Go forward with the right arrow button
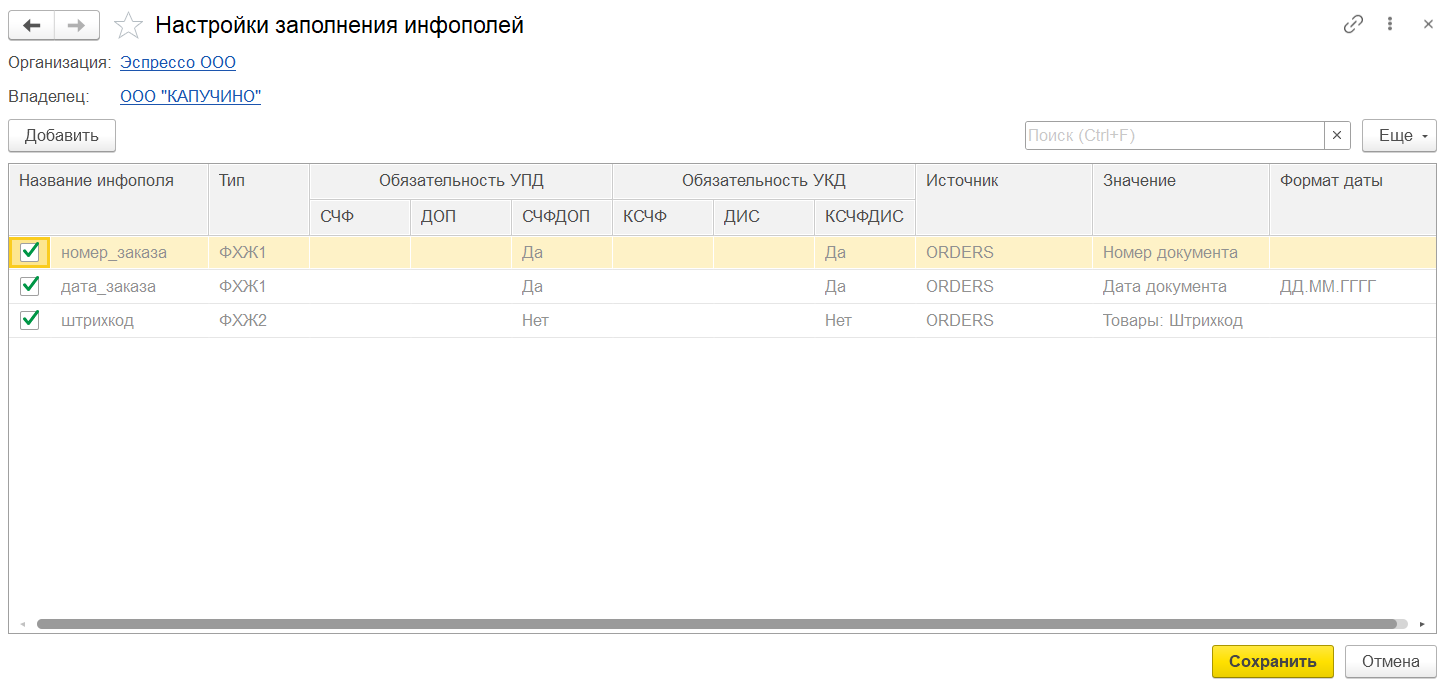Image resolution: width=1444 pixels, height=688 pixels. point(77,25)
